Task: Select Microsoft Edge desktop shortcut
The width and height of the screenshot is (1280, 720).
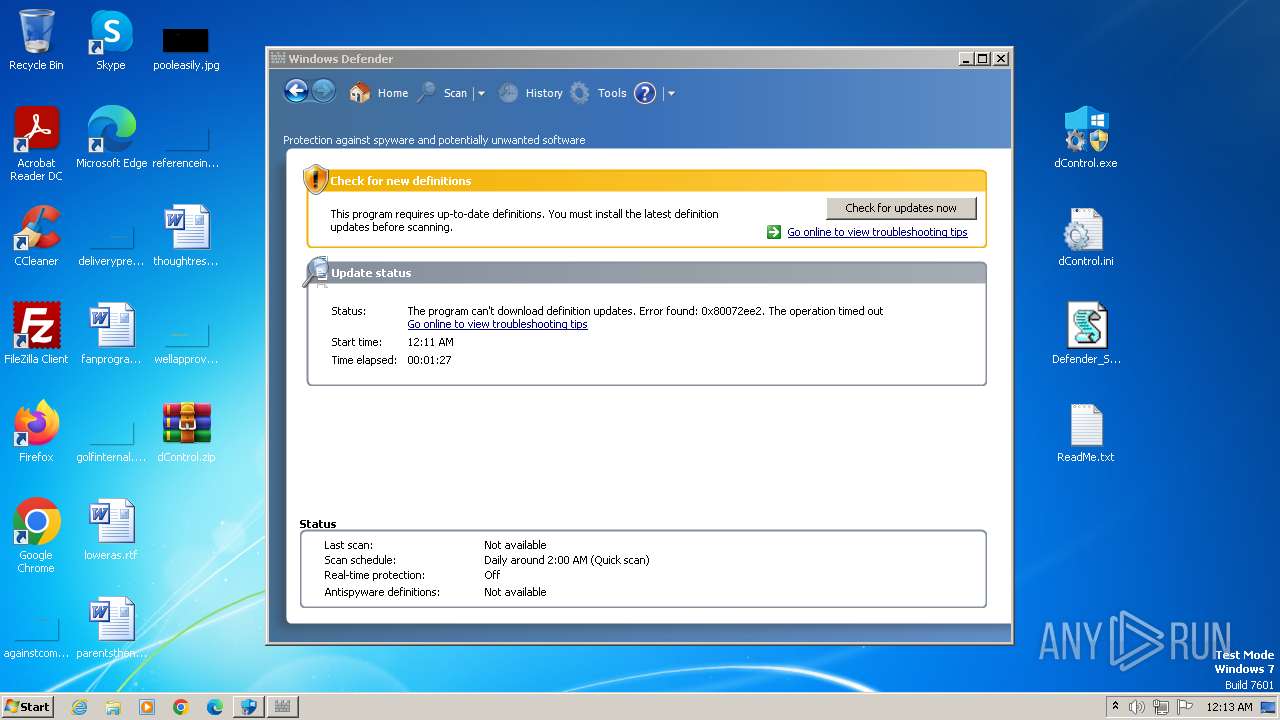Action: pos(111,138)
